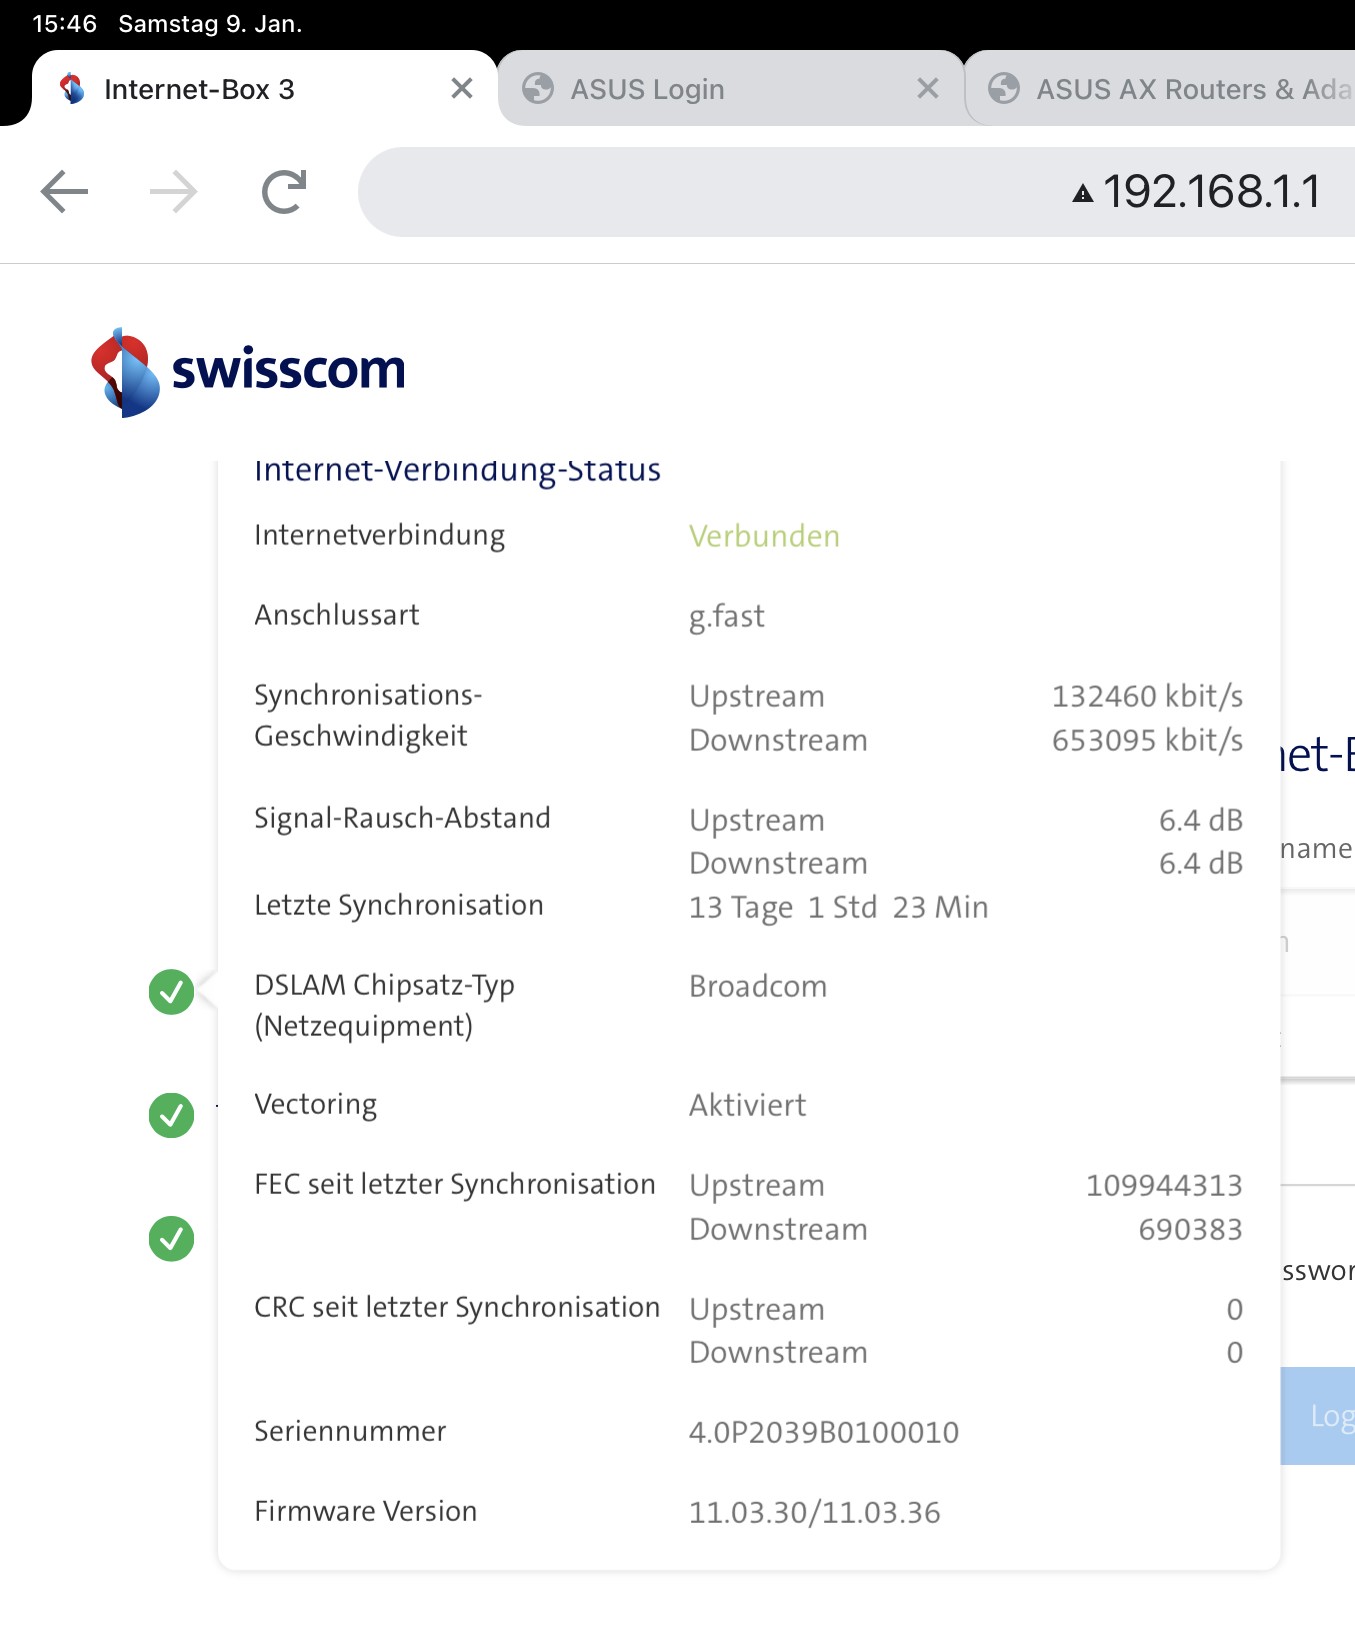Image resolution: width=1355 pixels, height=1628 pixels.
Task: Click the green Verbunden connection status
Action: pos(764,536)
